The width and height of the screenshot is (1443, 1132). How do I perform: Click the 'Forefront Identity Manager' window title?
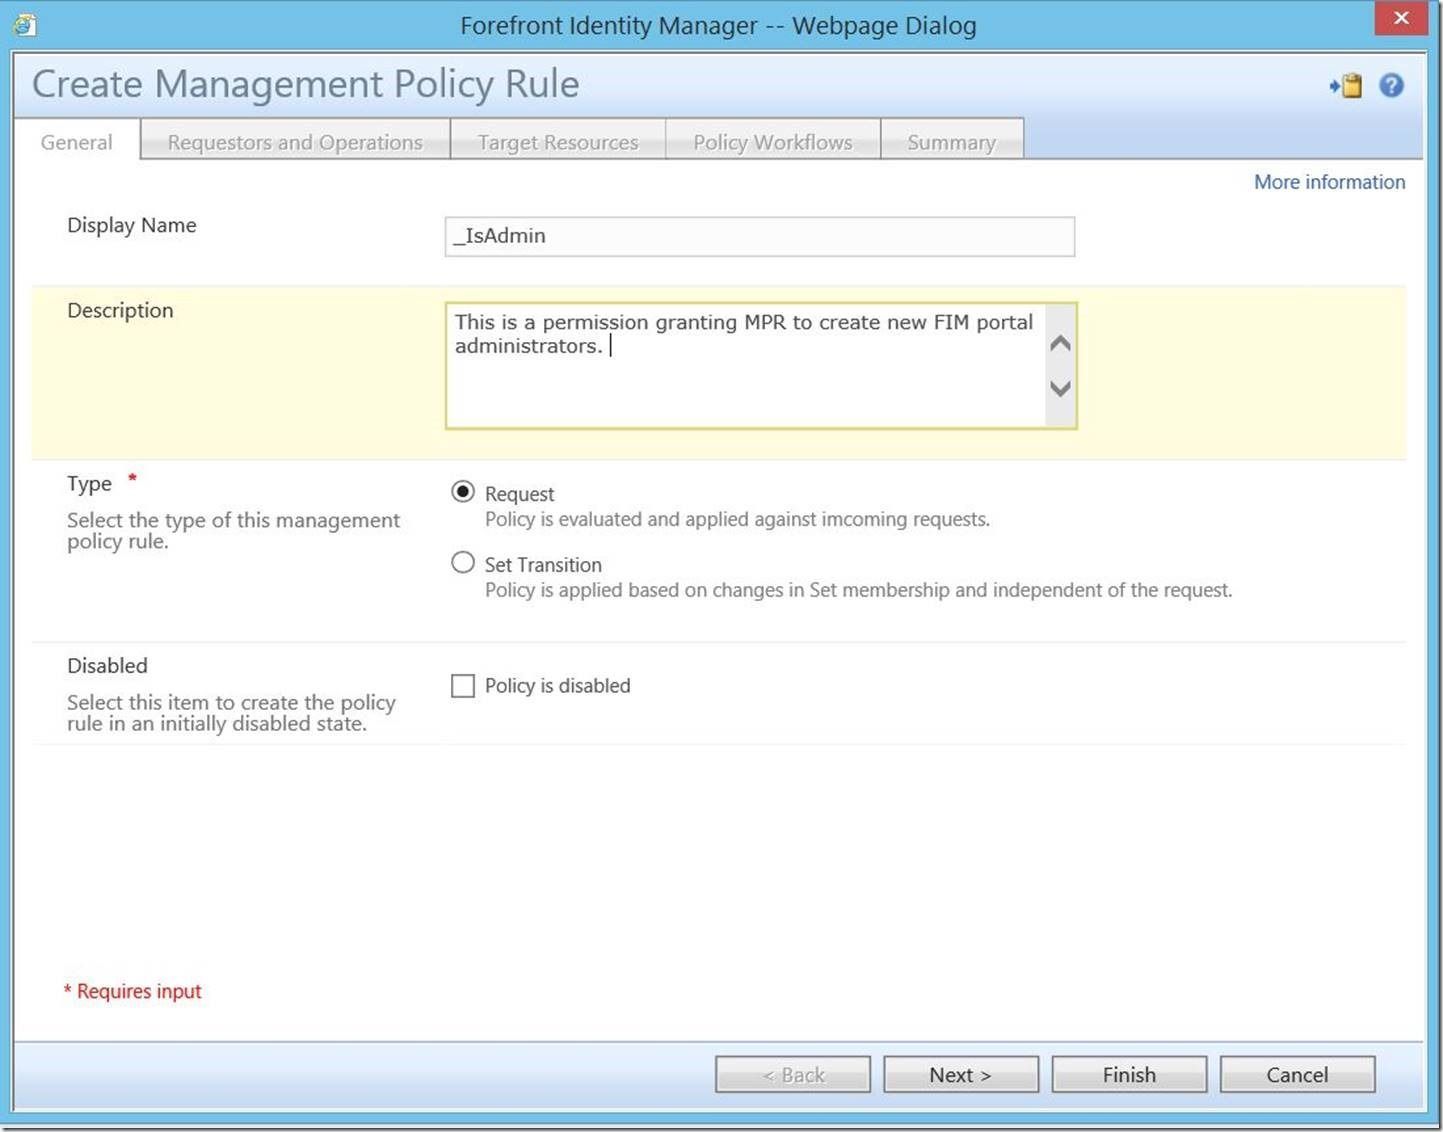[718, 25]
